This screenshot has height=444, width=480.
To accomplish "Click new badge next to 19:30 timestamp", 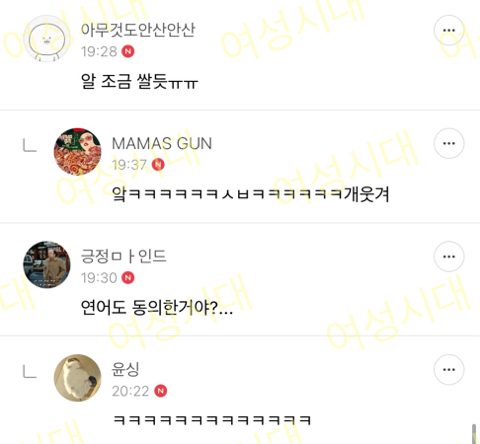I will coord(128,278).
